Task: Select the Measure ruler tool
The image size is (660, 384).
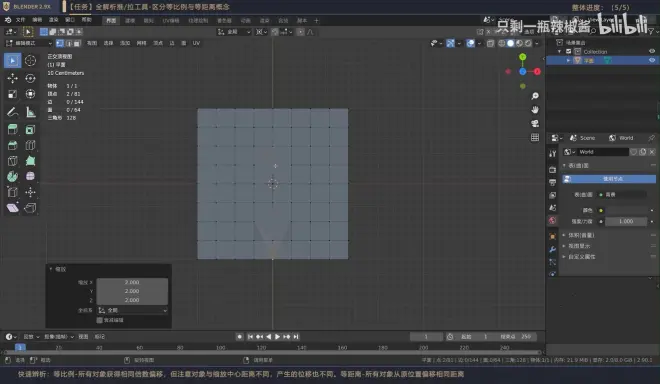Action: [30, 112]
